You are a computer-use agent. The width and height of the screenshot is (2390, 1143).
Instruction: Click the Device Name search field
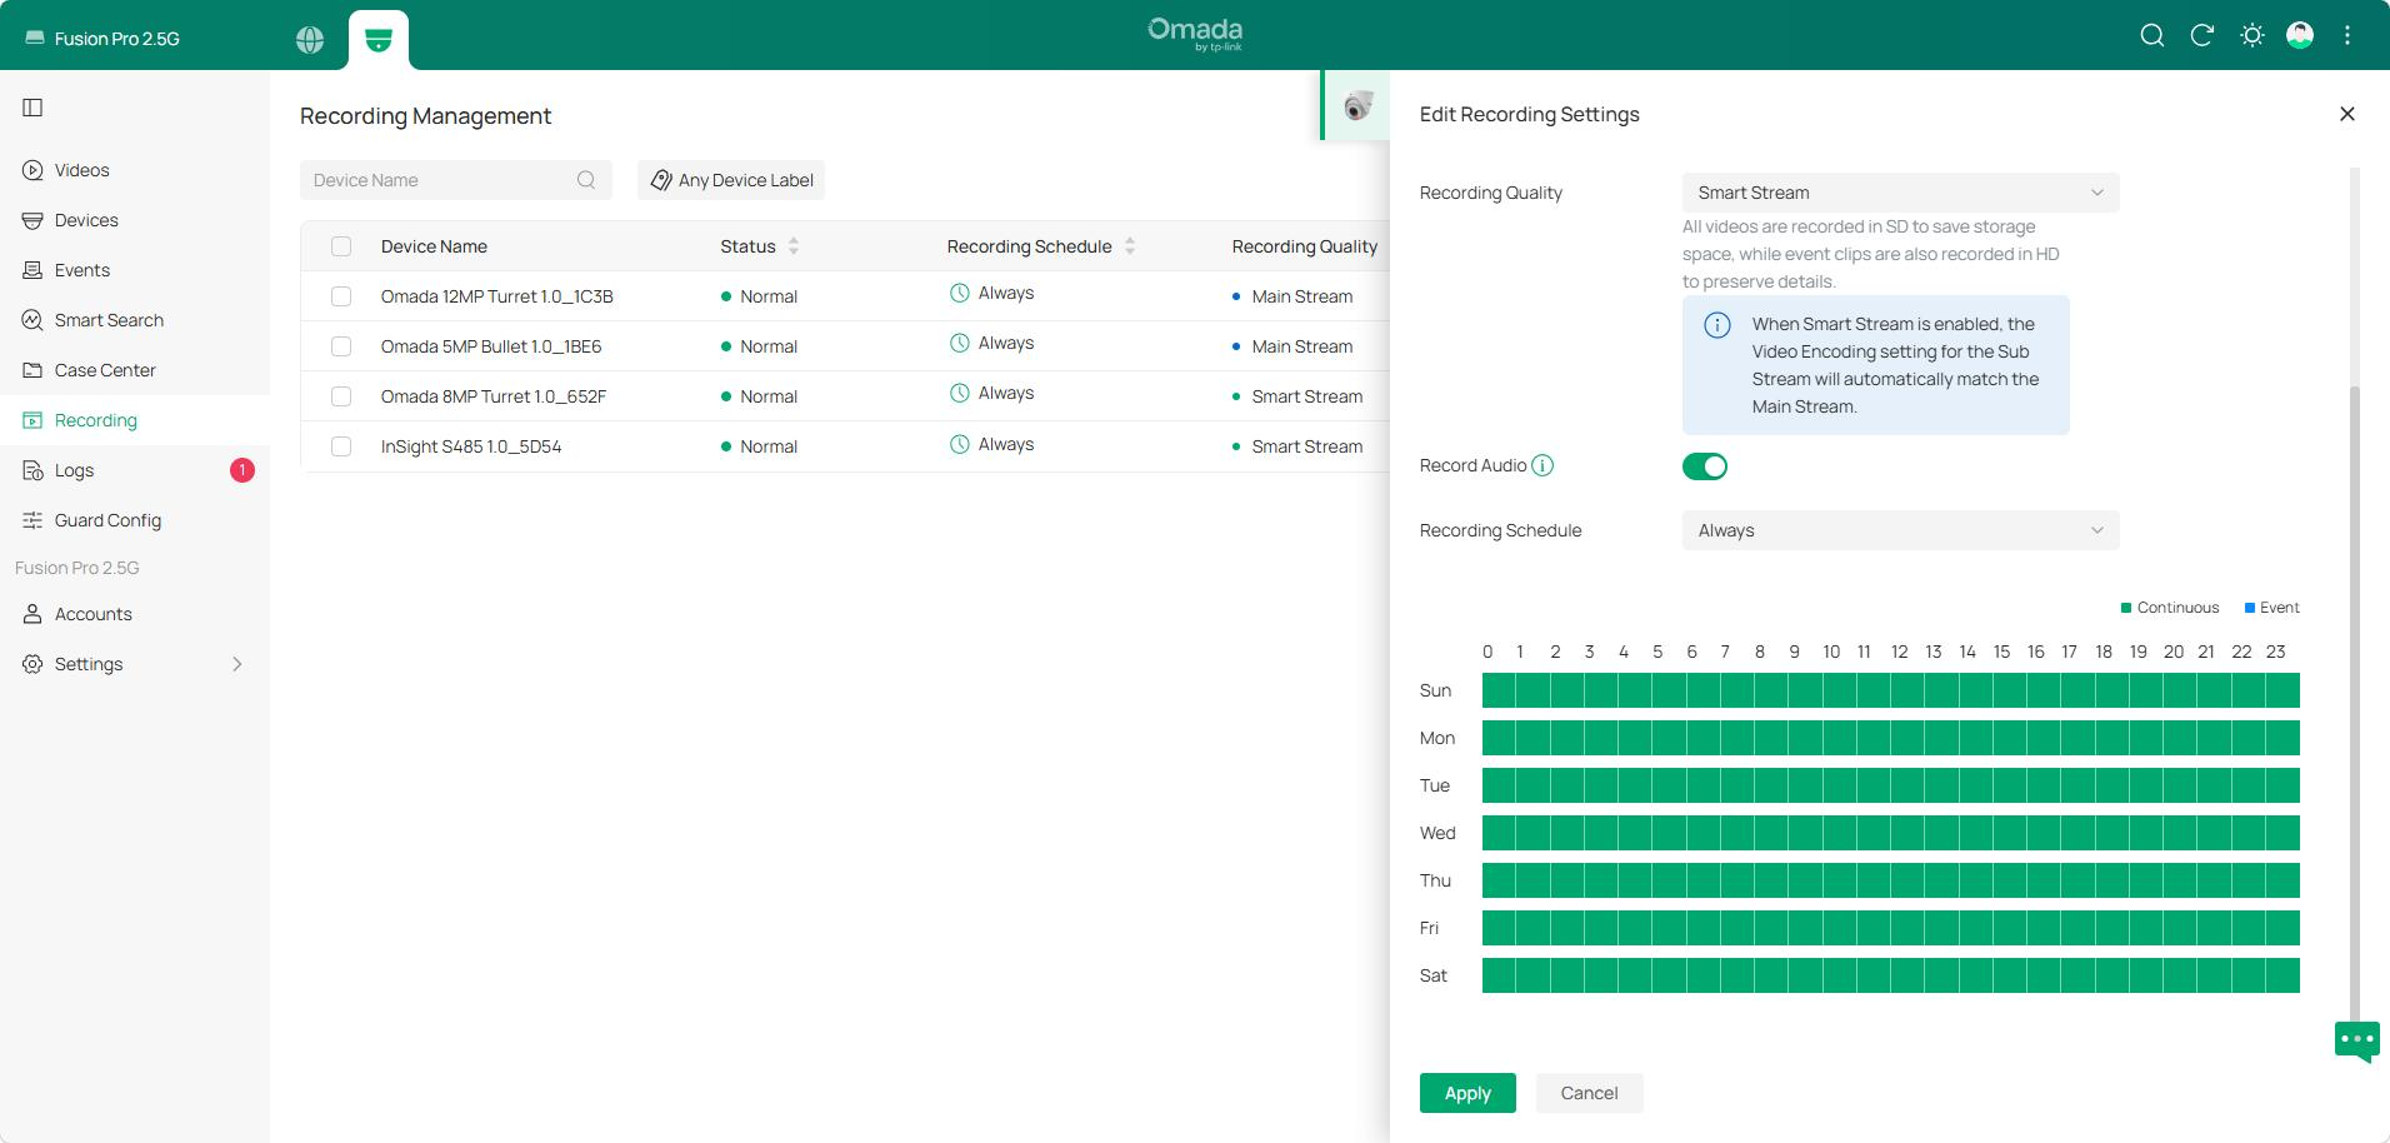pos(455,180)
